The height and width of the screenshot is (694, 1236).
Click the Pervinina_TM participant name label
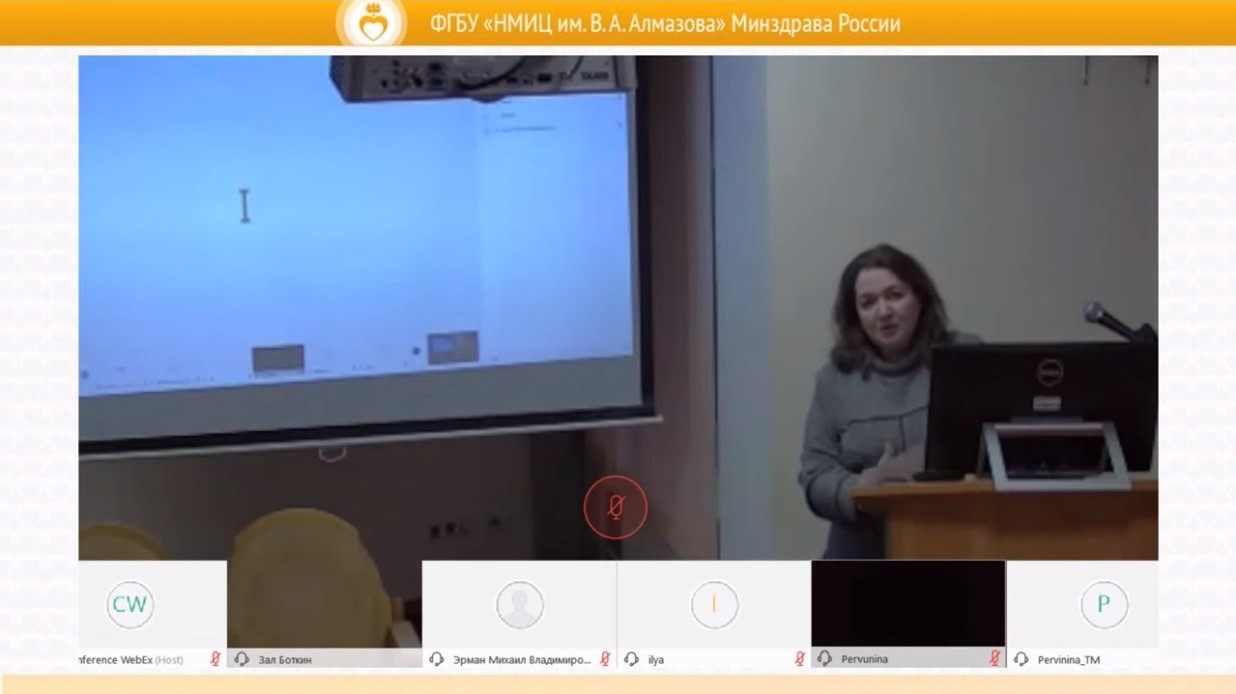[x=1068, y=659]
